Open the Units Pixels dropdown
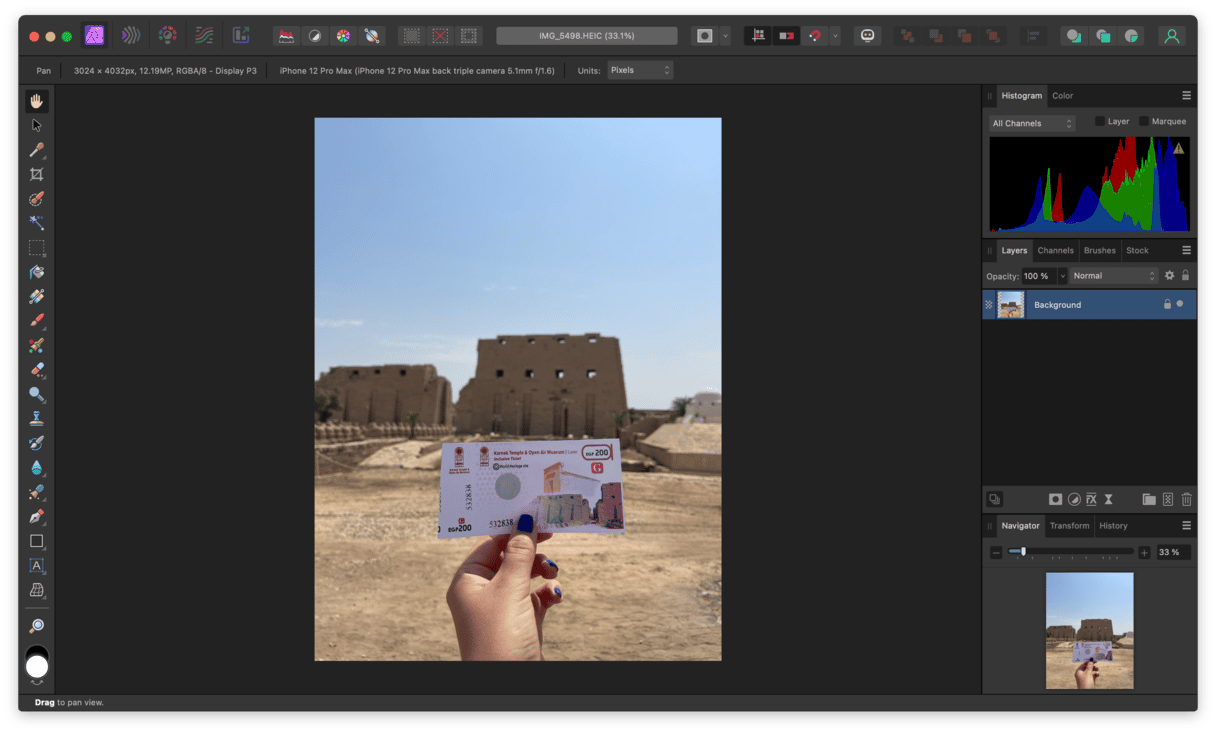The width and height of the screenshot is (1216, 733). click(640, 70)
